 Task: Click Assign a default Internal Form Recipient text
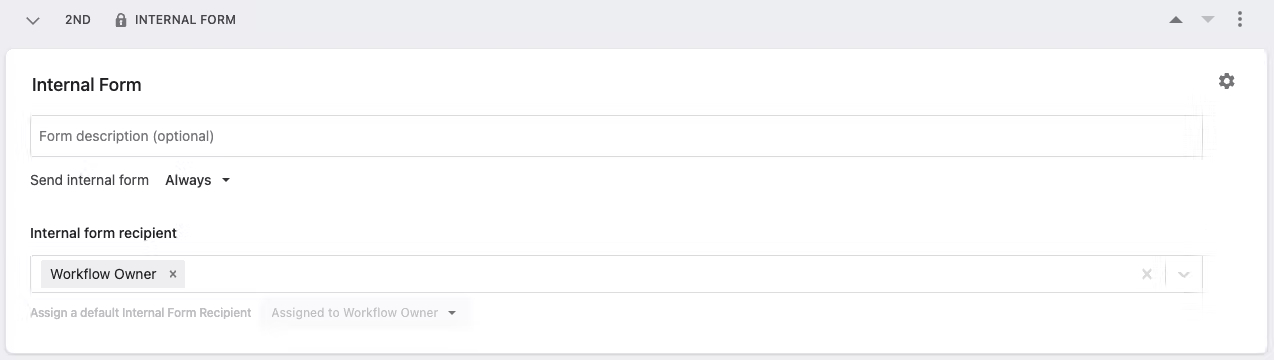tap(141, 313)
